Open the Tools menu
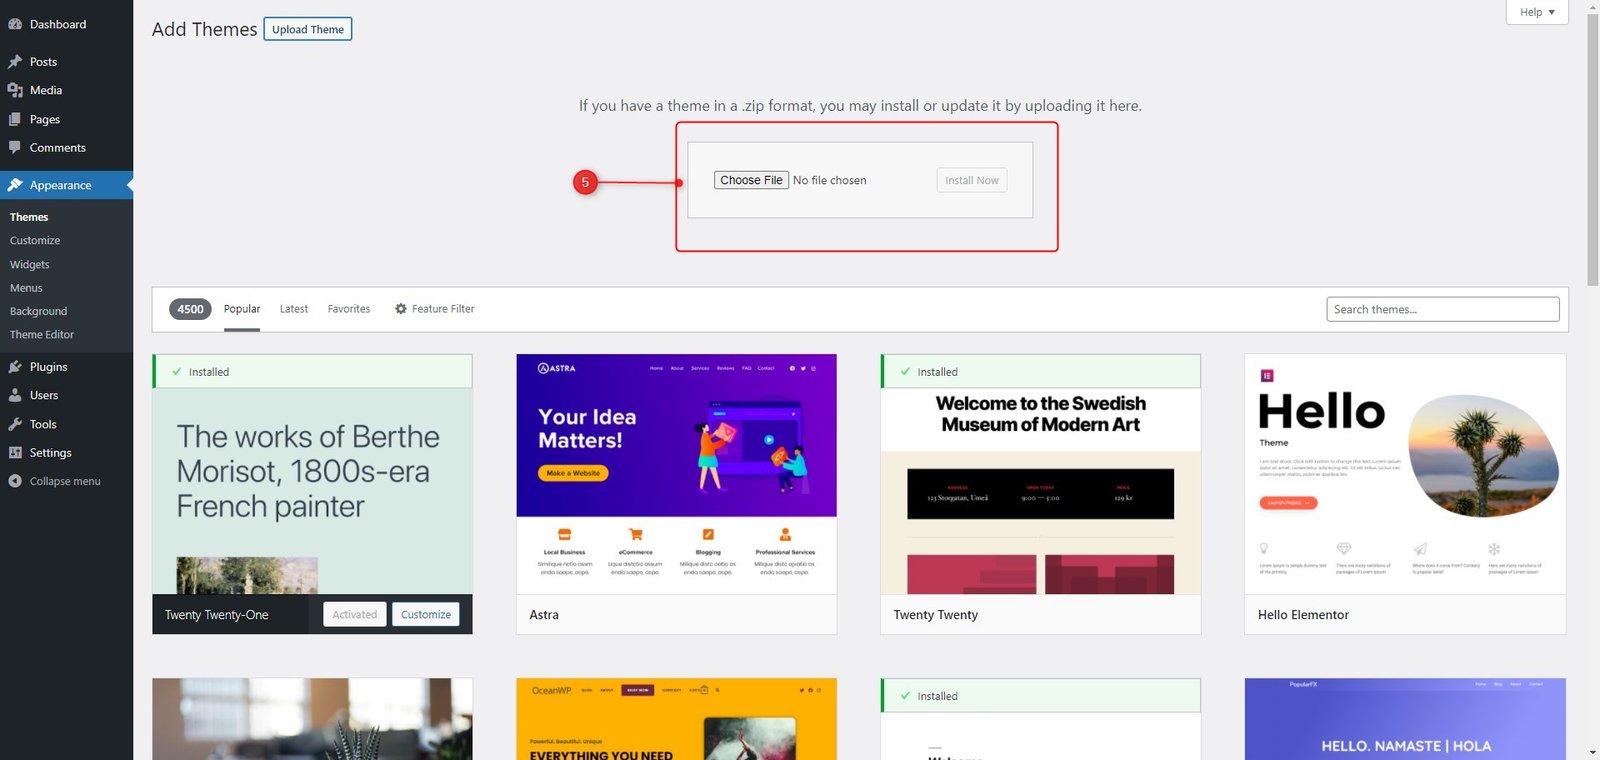This screenshot has width=1600, height=760. (66, 424)
